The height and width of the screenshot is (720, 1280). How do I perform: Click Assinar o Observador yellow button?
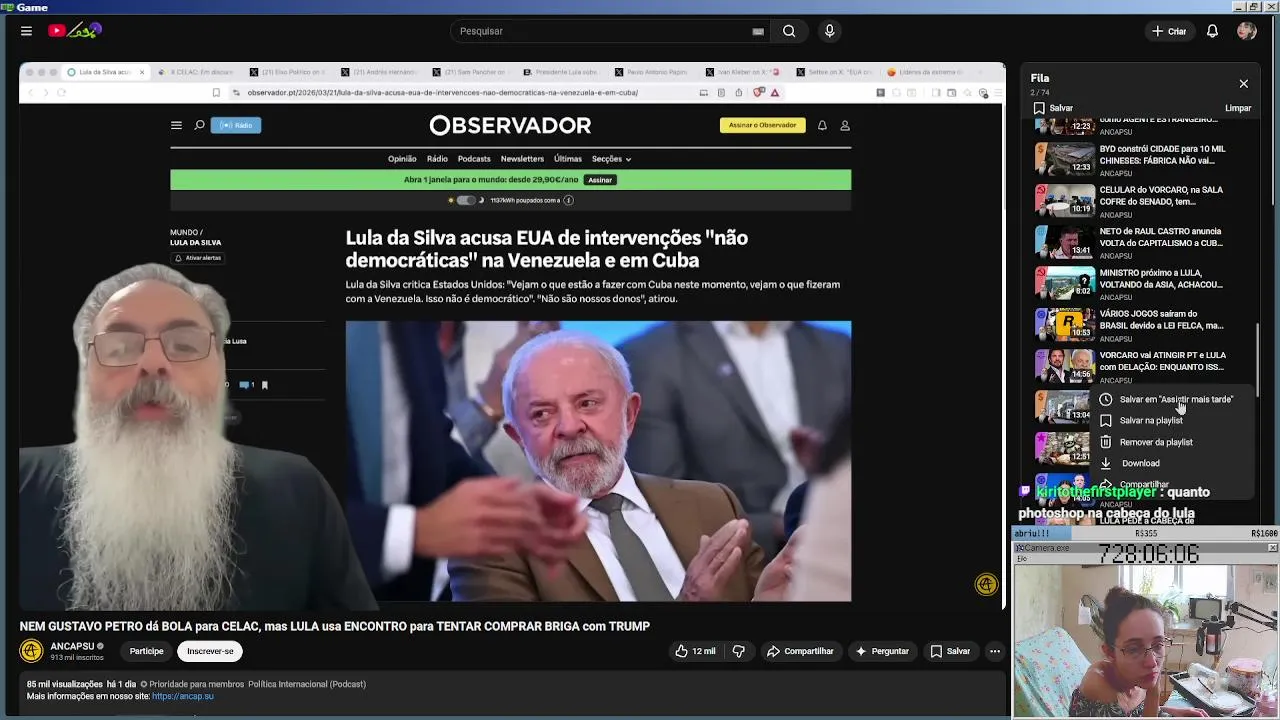762,125
